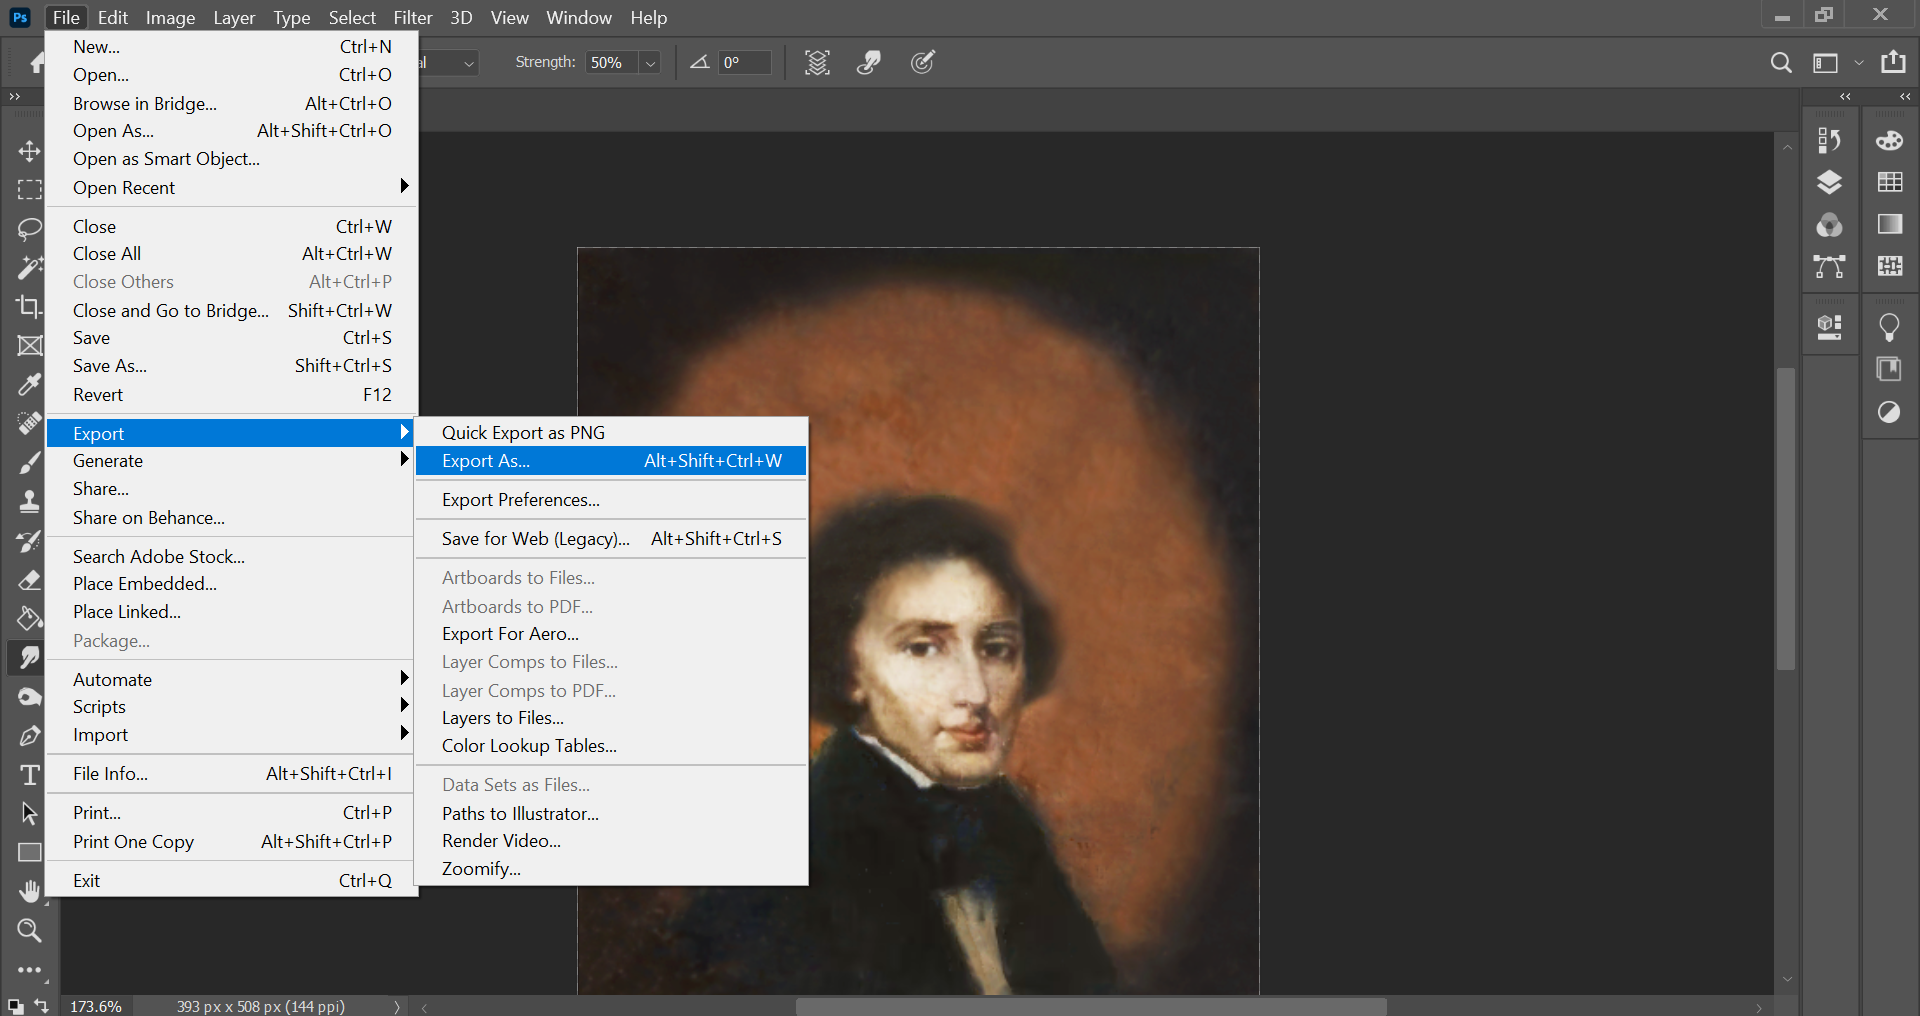Screen dimensions: 1920x1016
Task: Select the Eyedropper tool
Action: point(29,384)
